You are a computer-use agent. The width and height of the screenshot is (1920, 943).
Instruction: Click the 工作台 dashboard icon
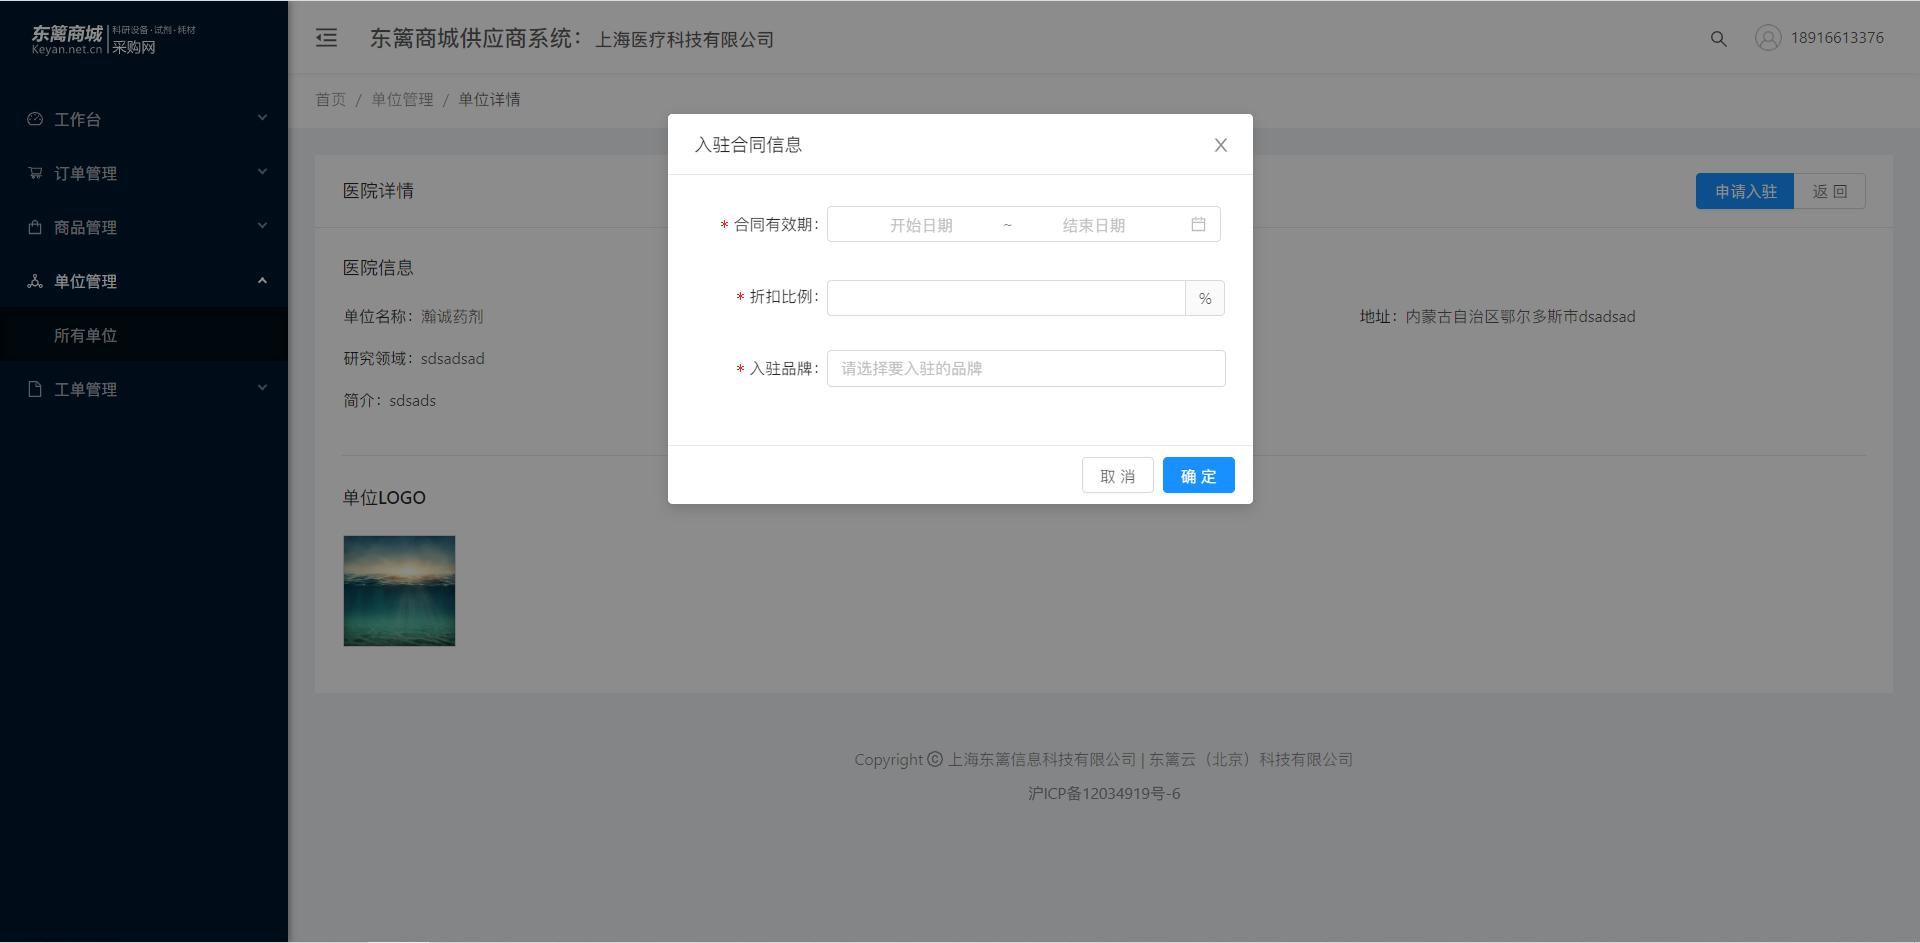(35, 119)
